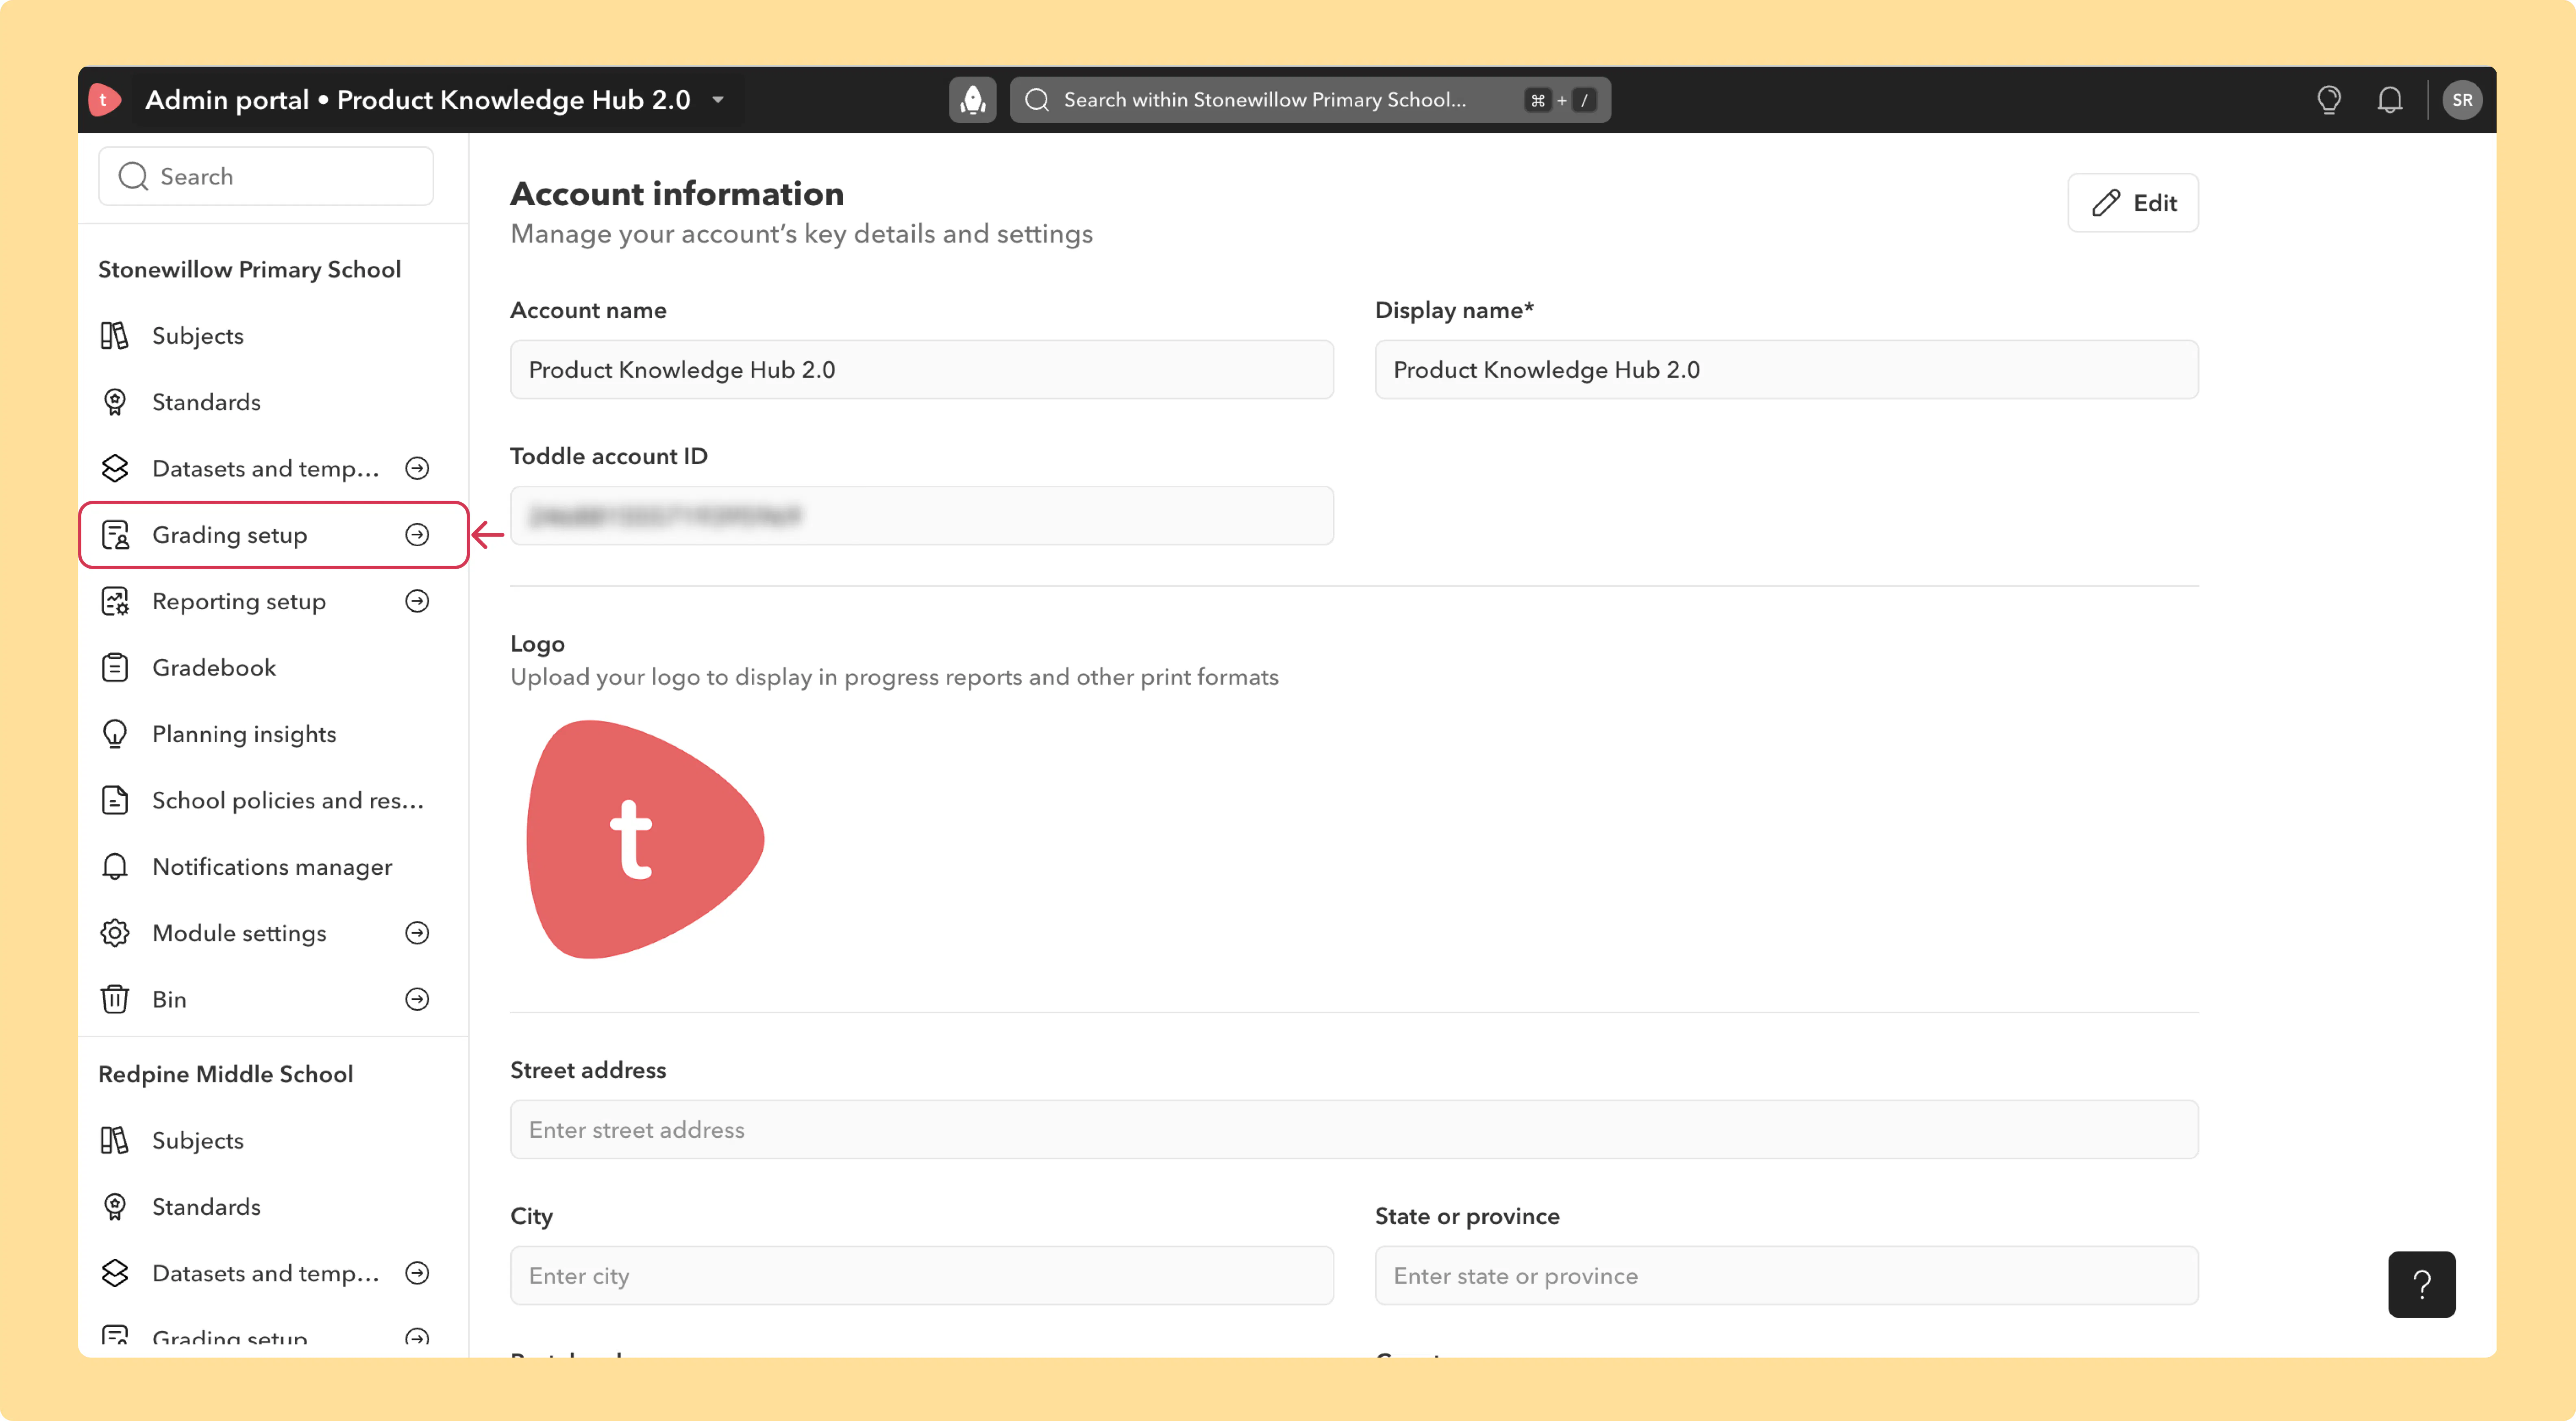Click the Subjects books icon under Redpine Middle School

115,1140
